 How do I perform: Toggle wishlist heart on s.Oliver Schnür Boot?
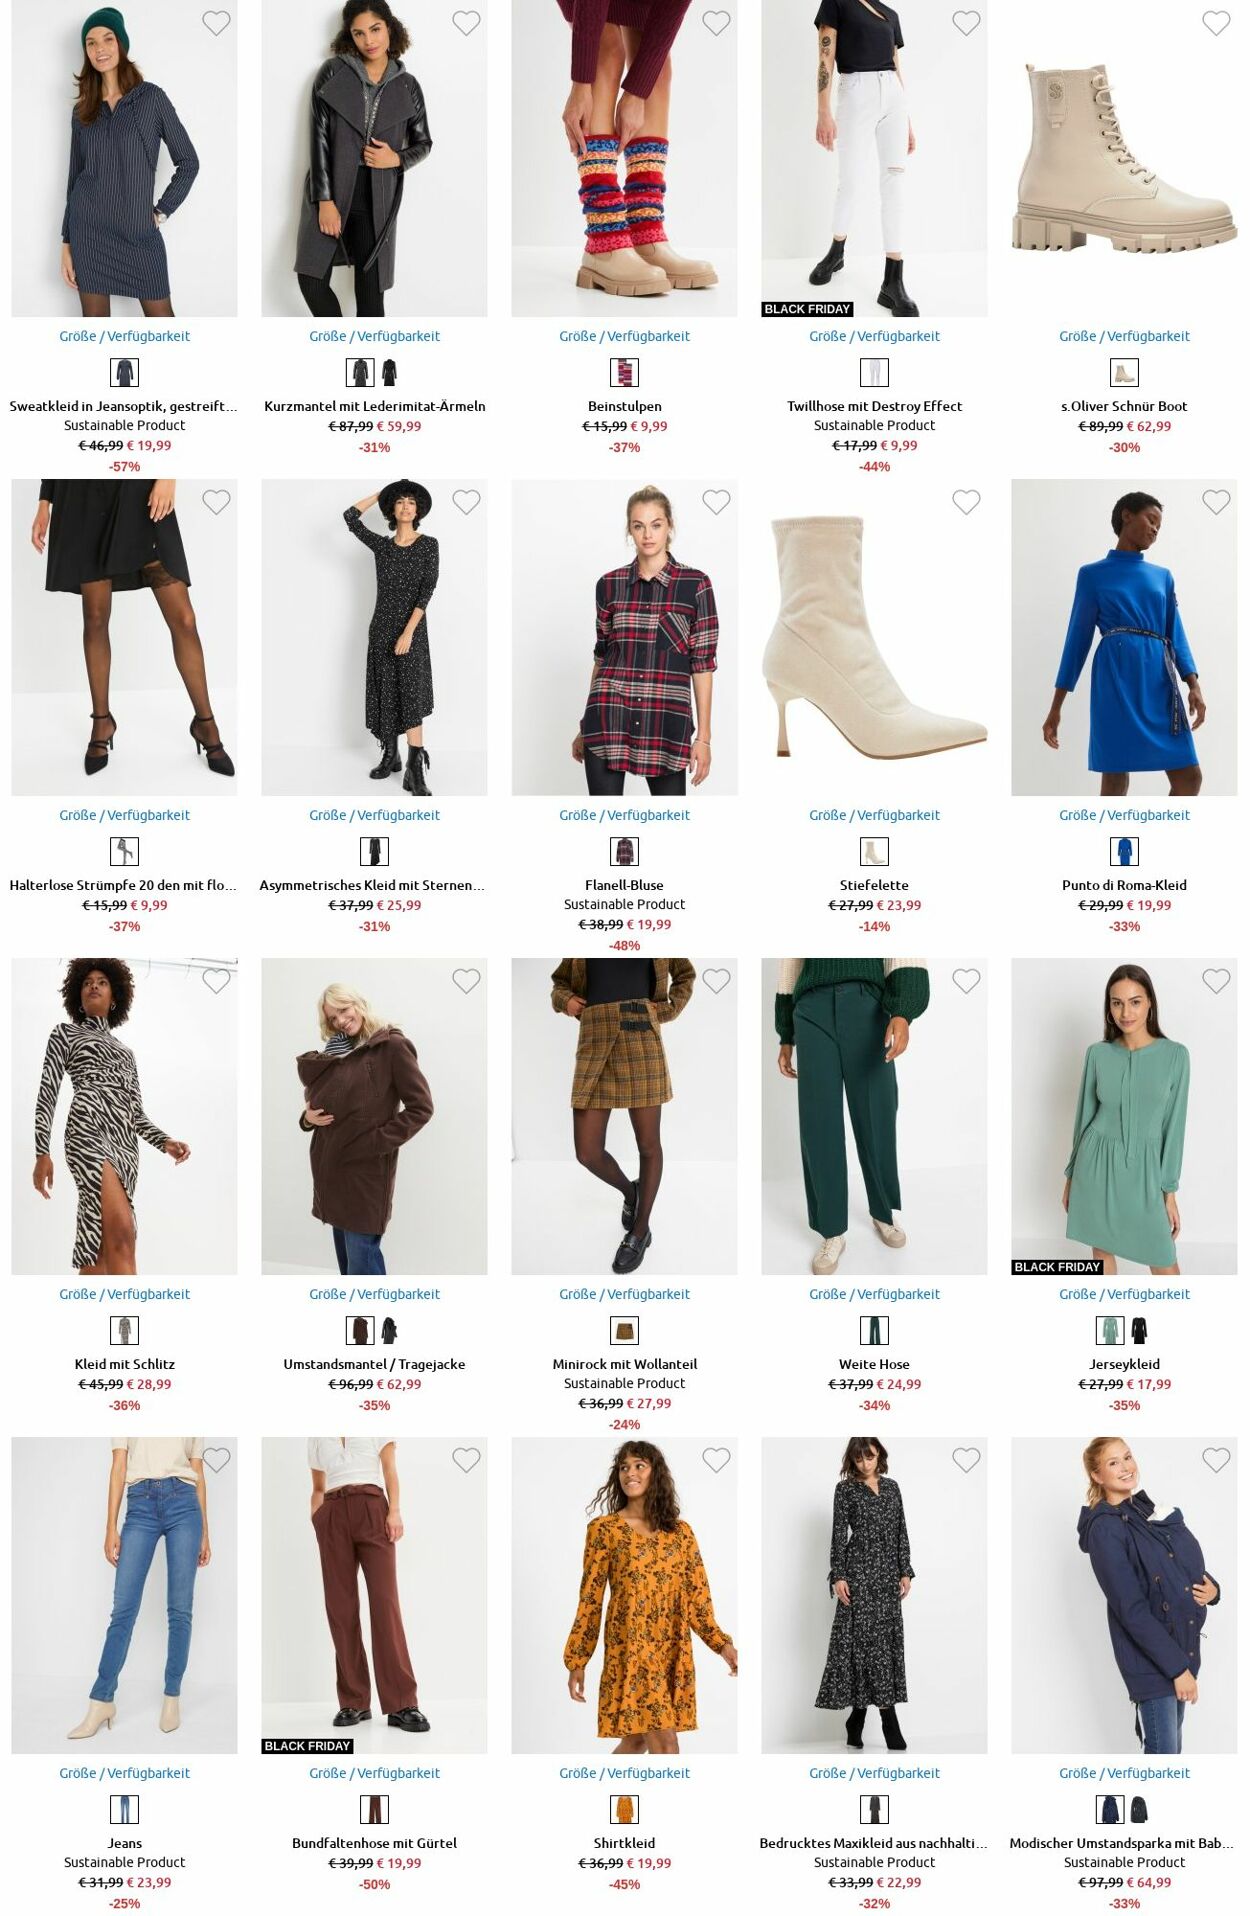pos(1216,23)
